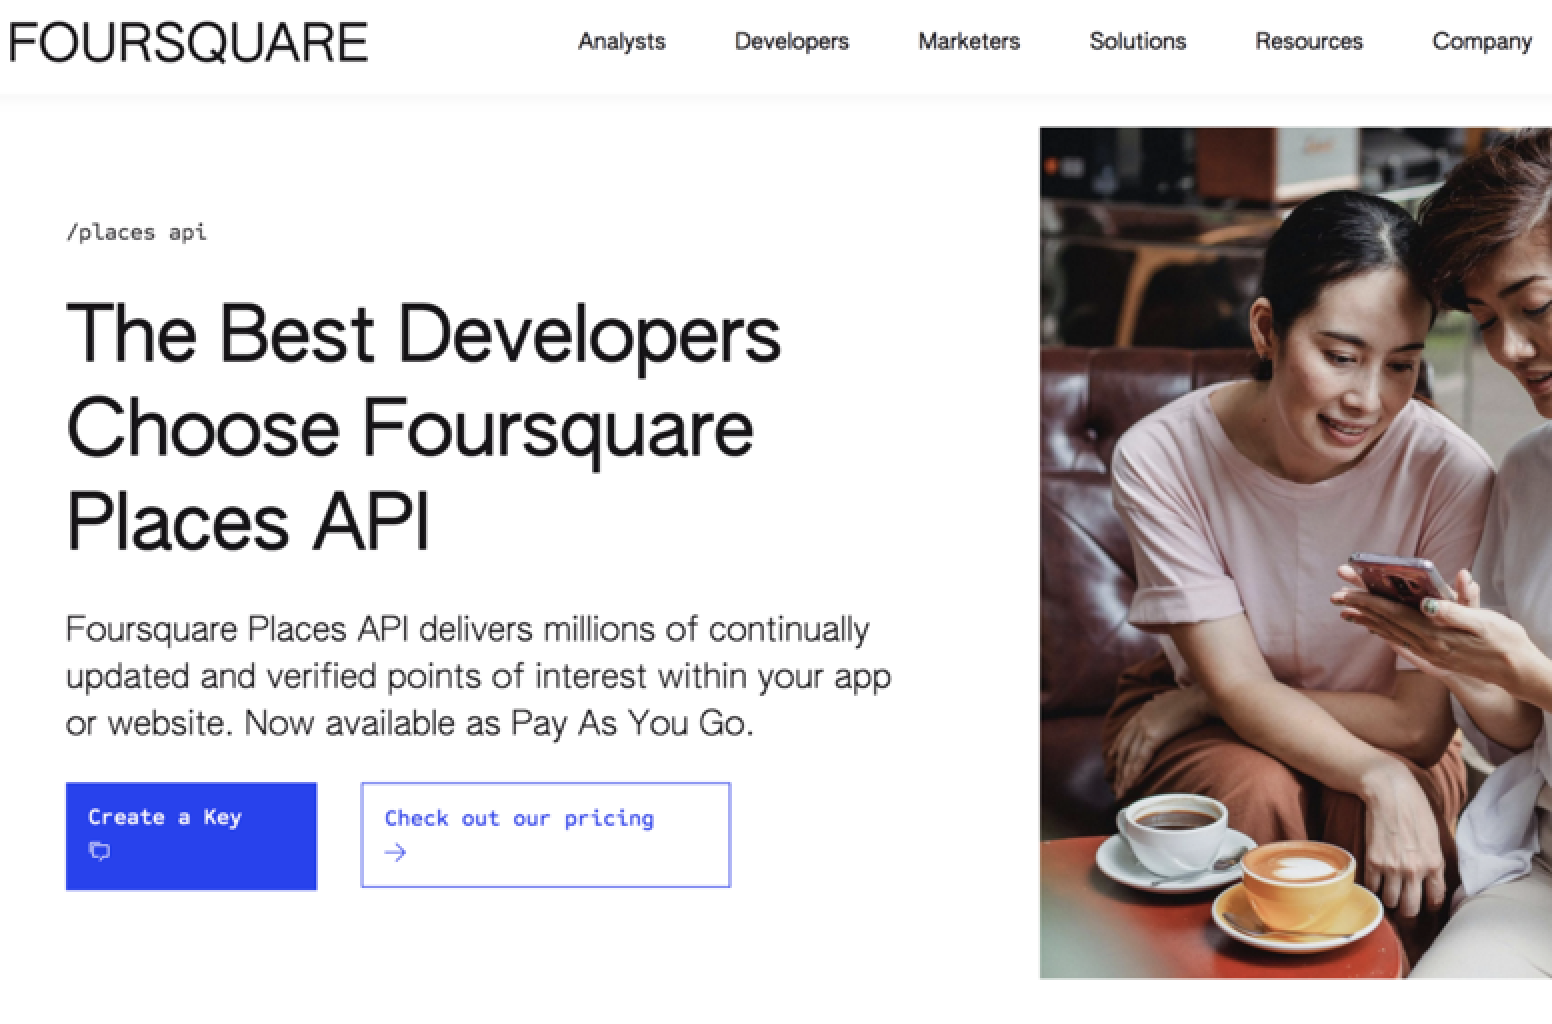Expand the Solutions menu item
Image resolution: width=1552 pixels, height=1024 pixels.
pos(1137,41)
